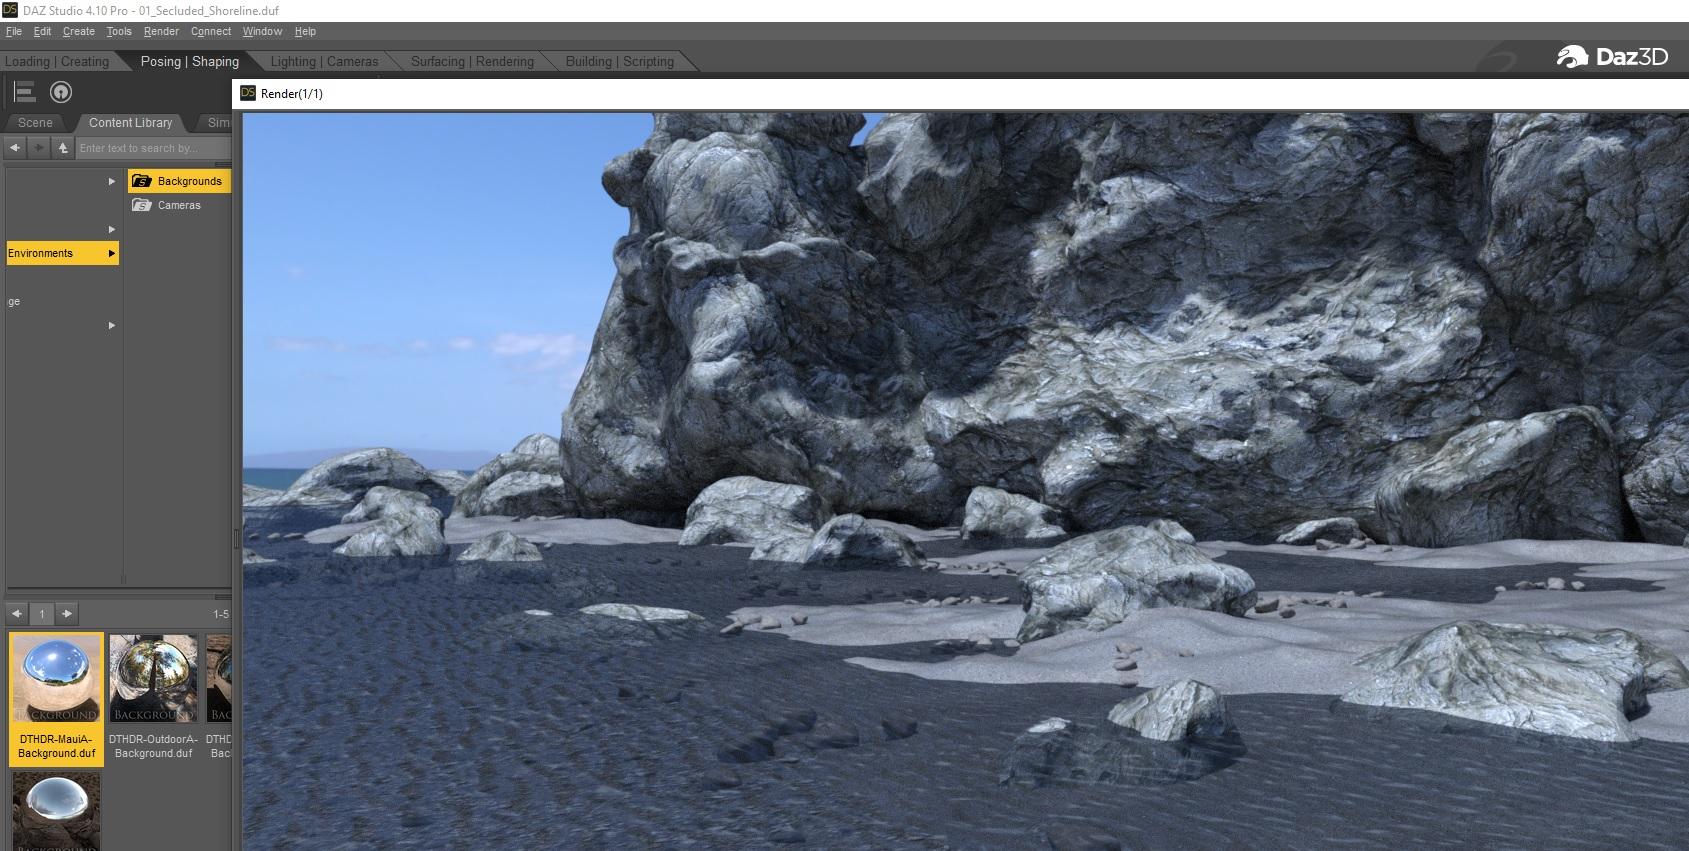Open the Tools menu
This screenshot has width=1689, height=851.
point(119,32)
